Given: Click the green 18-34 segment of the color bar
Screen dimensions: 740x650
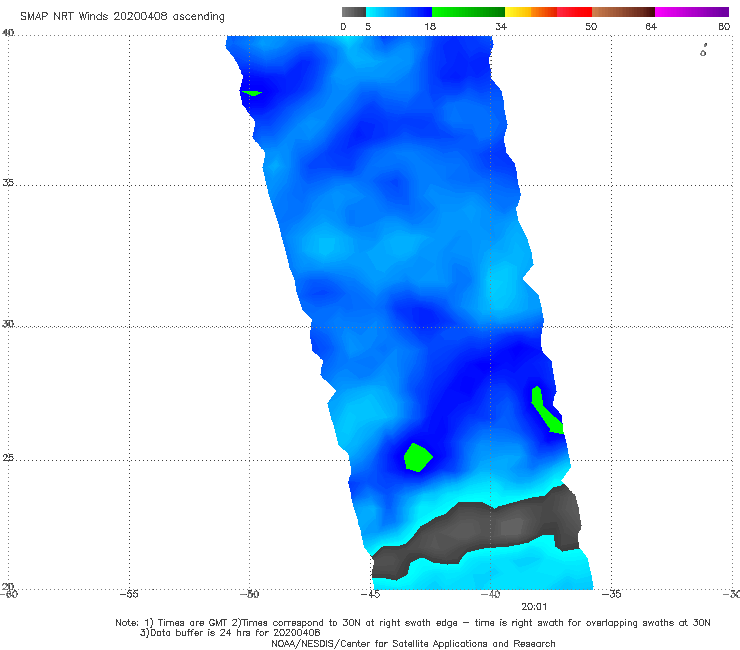Looking at the screenshot, I should click(x=468, y=12).
